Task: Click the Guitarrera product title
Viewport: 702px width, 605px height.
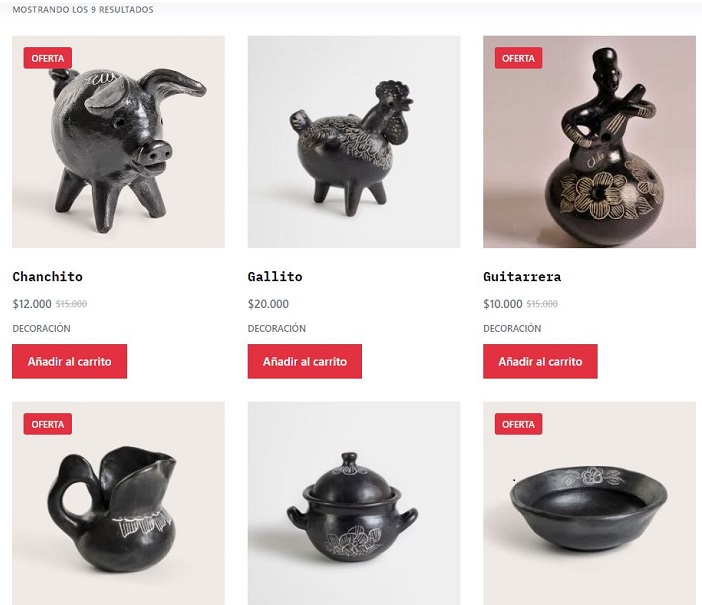Action: tap(522, 277)
